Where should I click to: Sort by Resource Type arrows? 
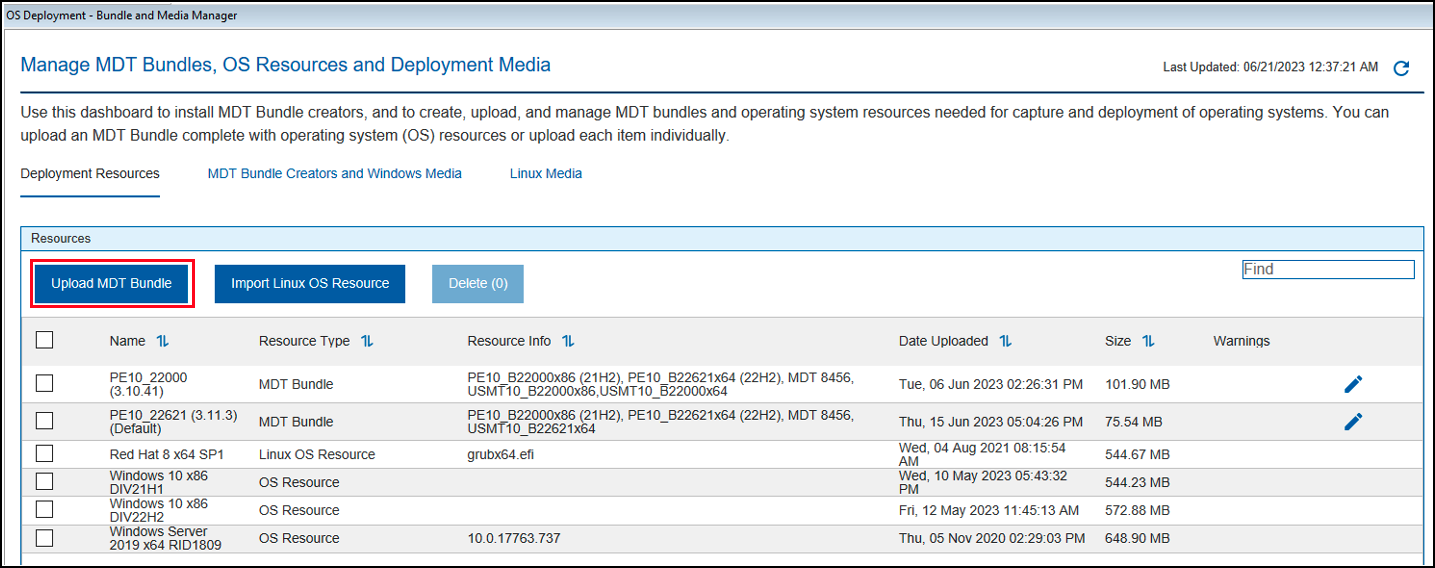coord(367,341)
